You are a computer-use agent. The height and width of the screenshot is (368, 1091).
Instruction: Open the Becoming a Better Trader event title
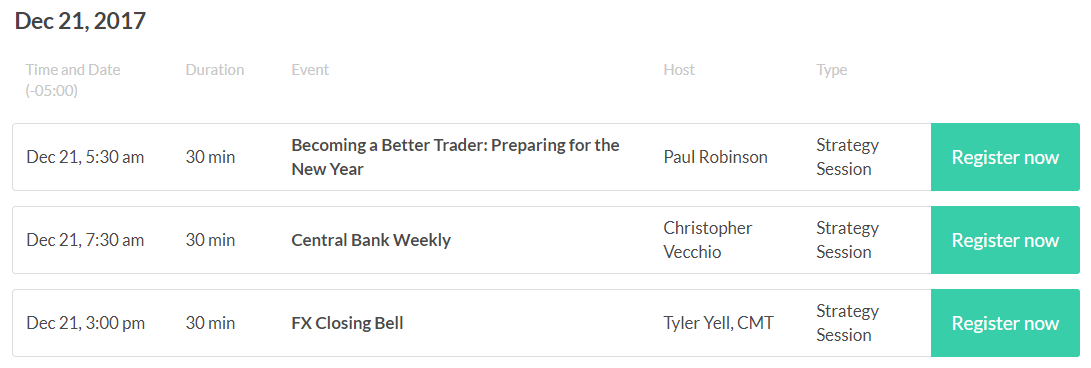click(455, 157)
